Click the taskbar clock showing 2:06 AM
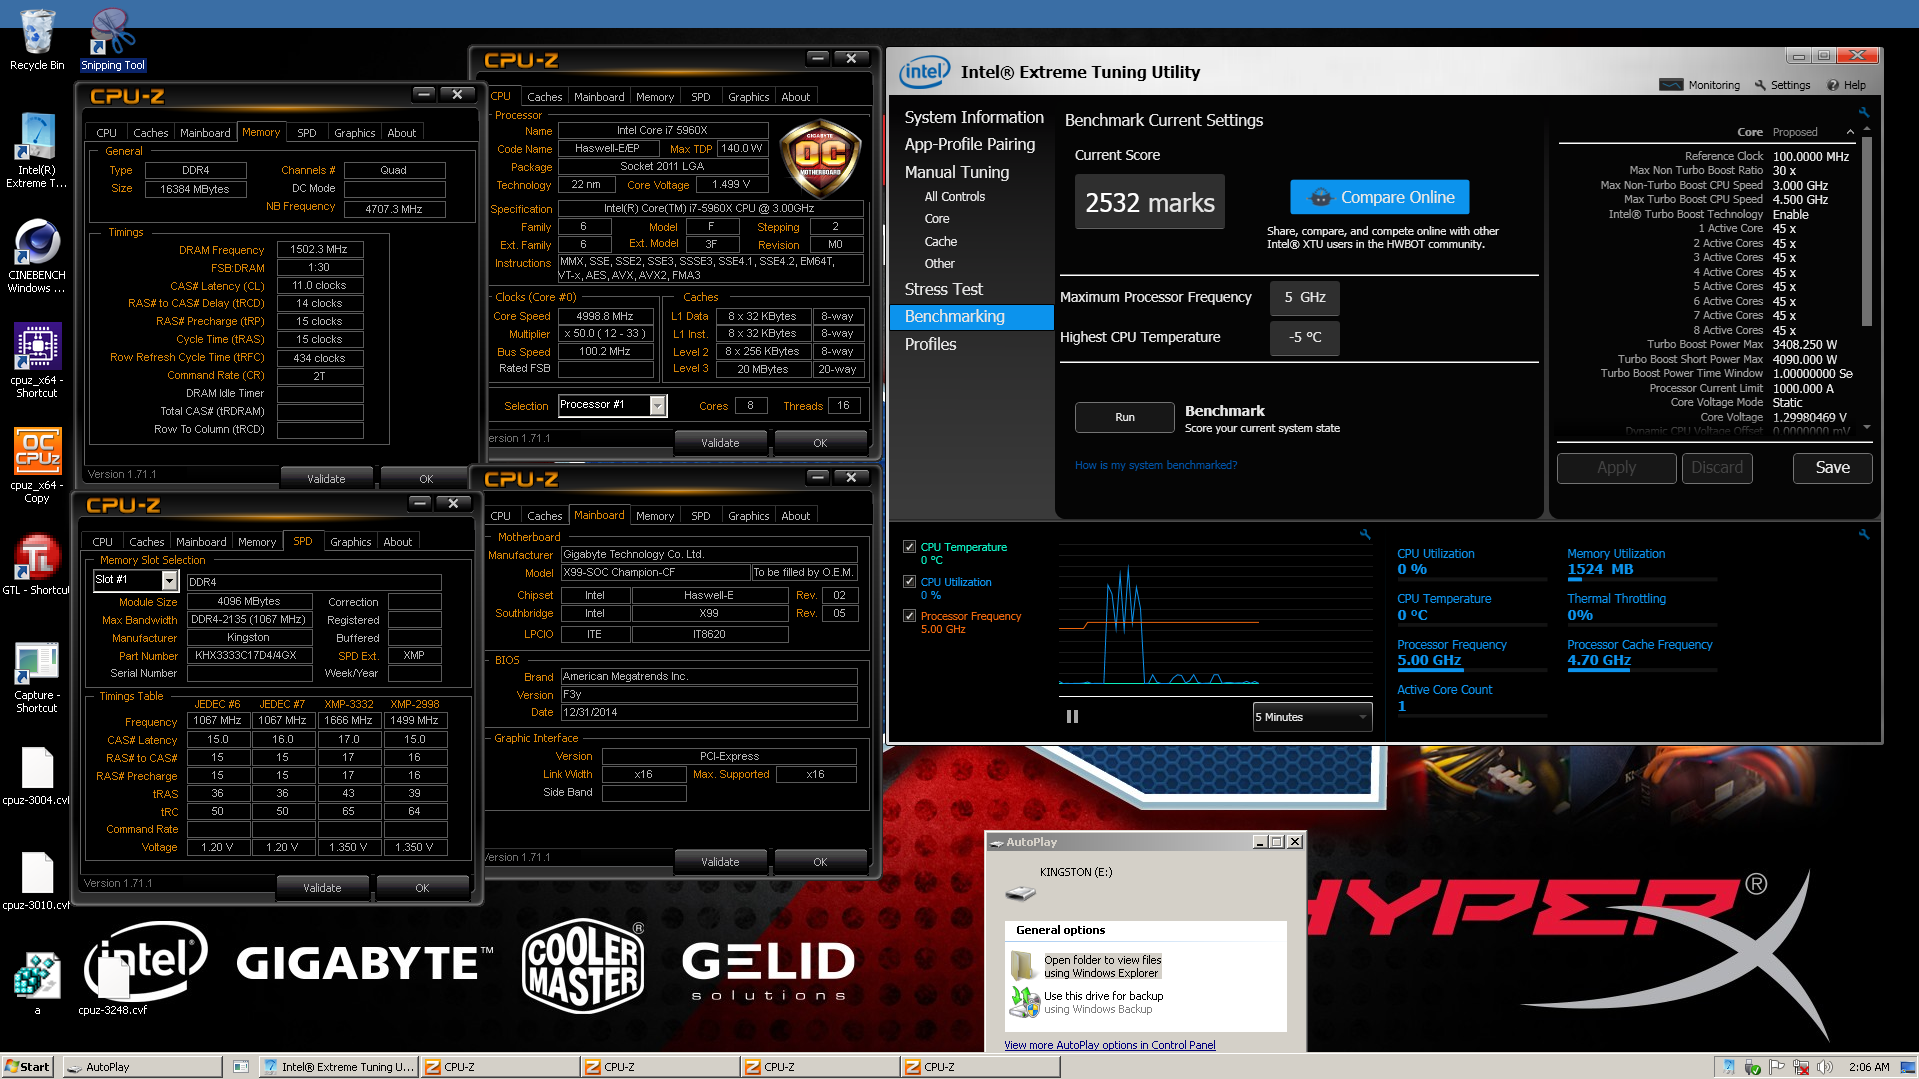This screenshot has width=1919, height=1079. coord(1869,1067)
